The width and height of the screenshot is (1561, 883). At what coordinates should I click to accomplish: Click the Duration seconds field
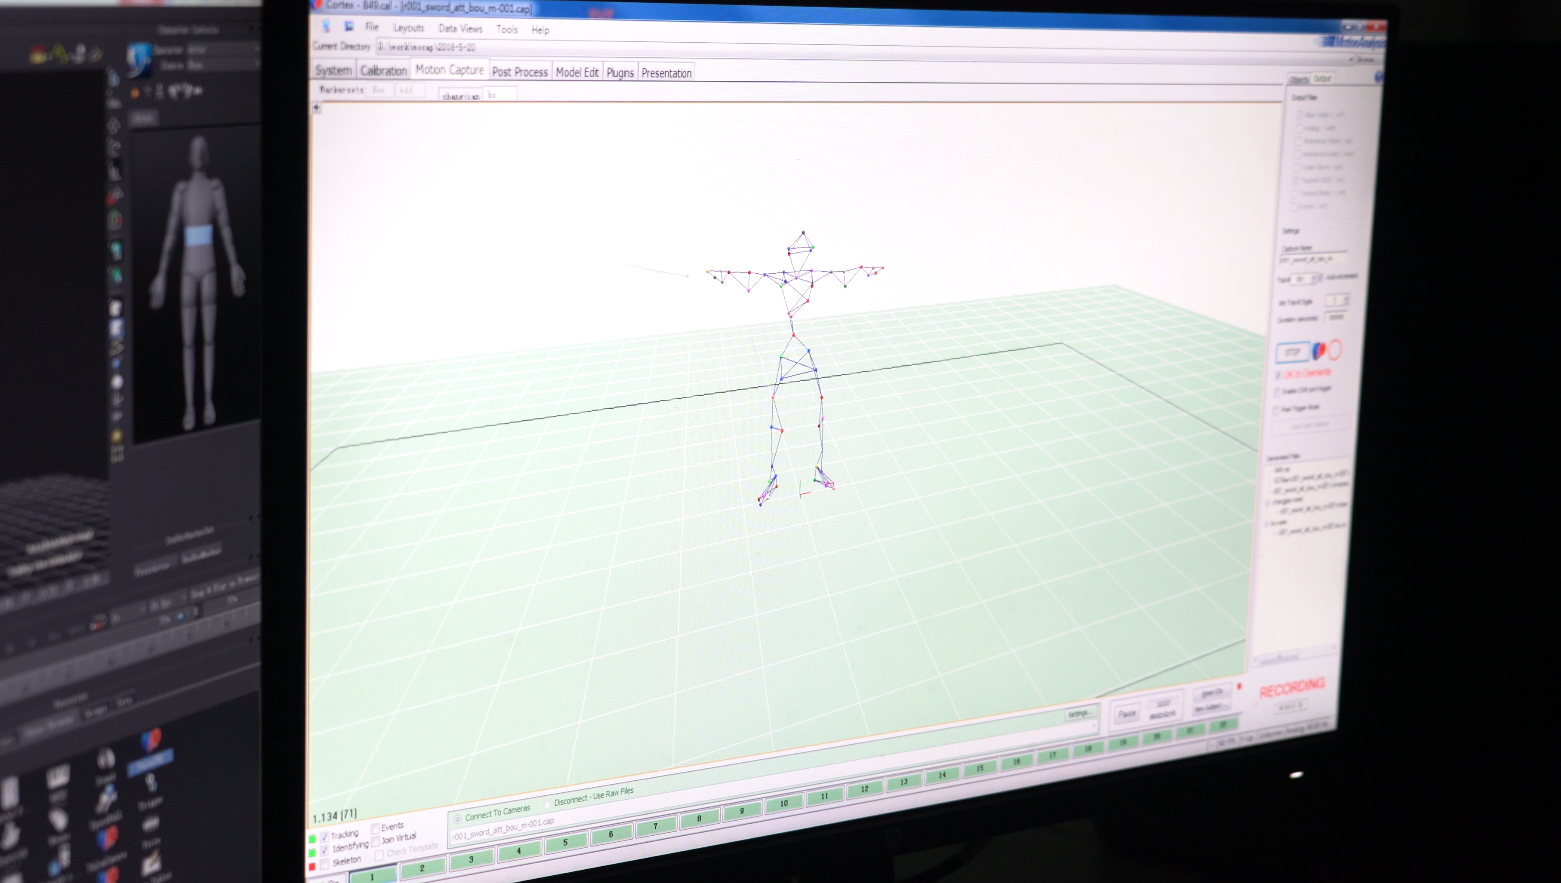tap(1335, 317)
